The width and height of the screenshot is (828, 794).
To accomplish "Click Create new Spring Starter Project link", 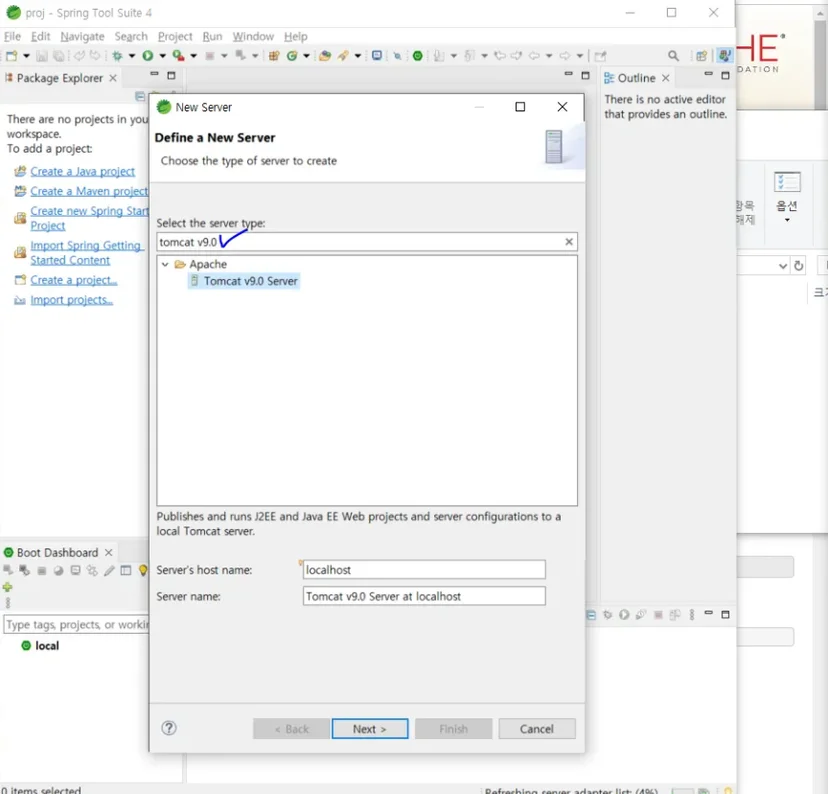I will pos(89,218).
